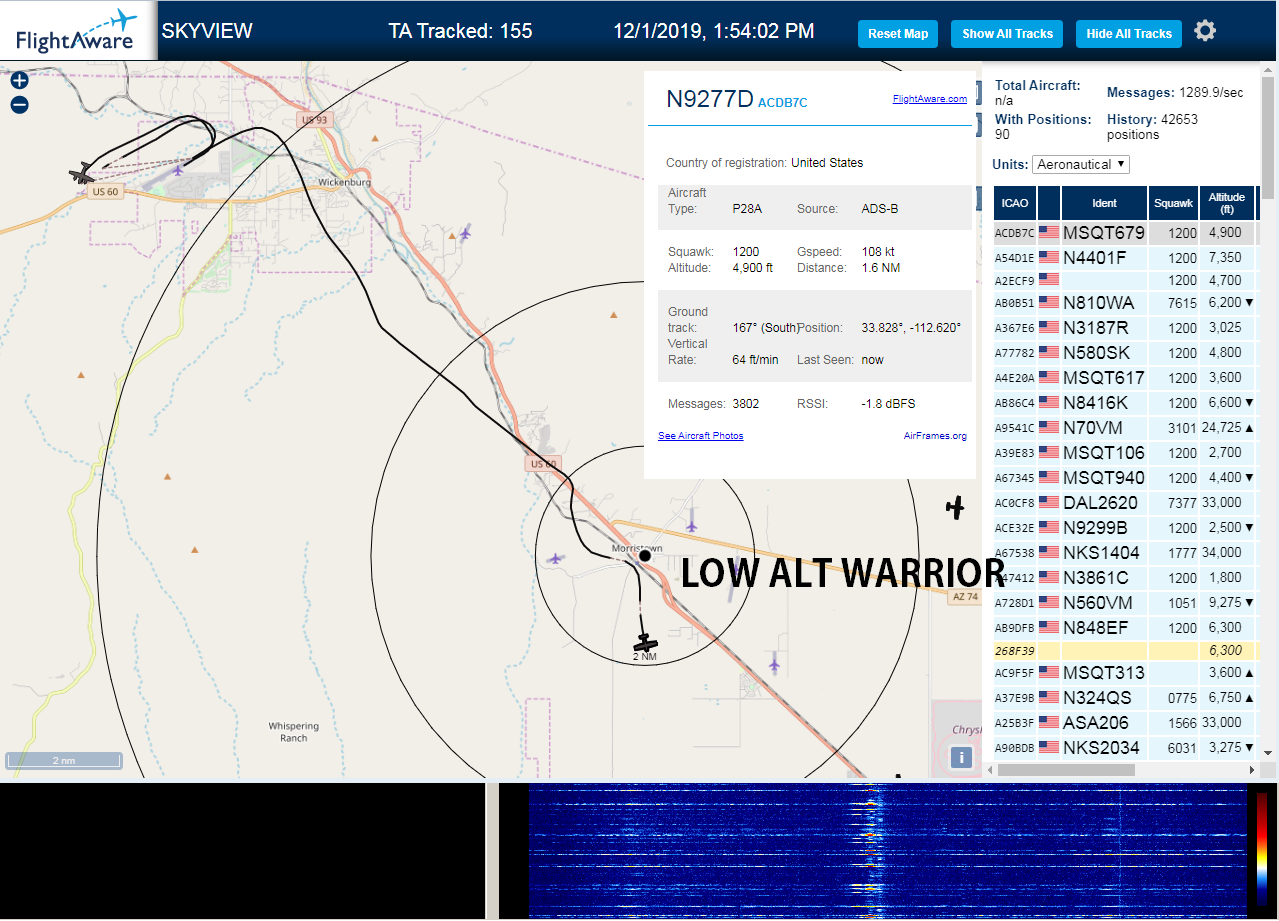The width and height of the screenshot is (1279, 921).
Task: Zoom in on the map
Action: [x=19, y=81]
